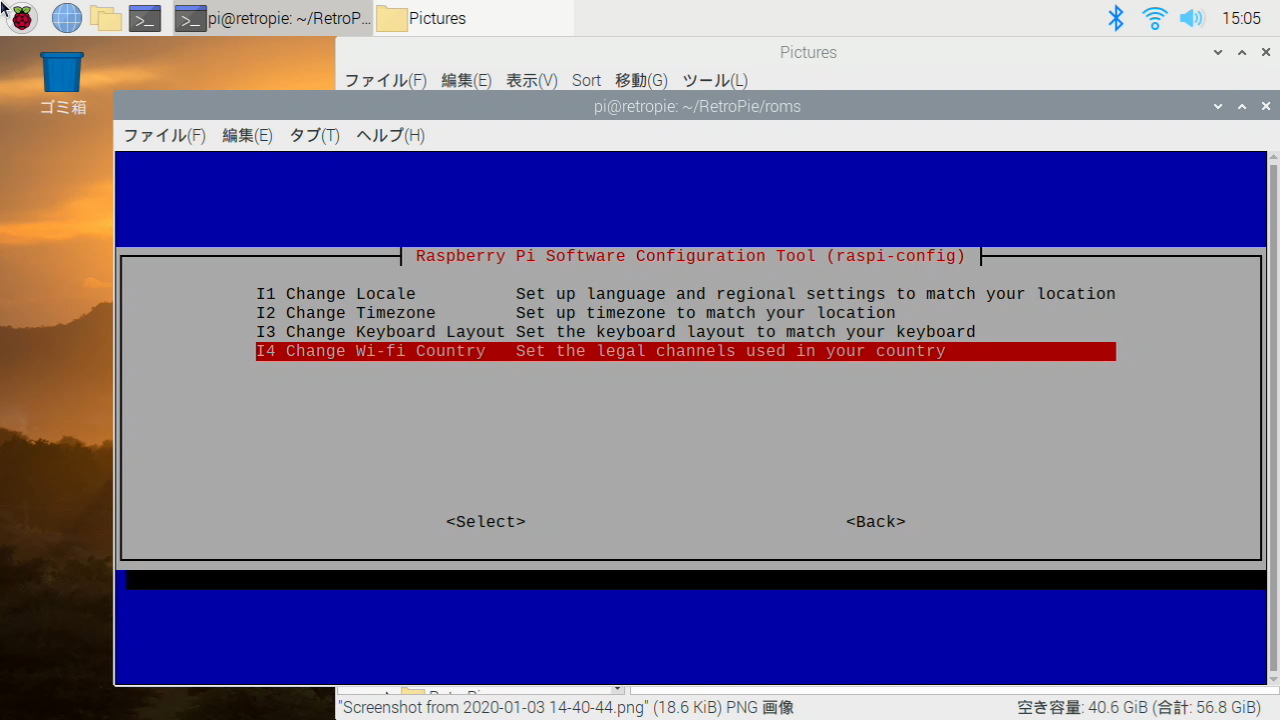Screen dimensions: 1280x720
Task: Click the raspi-config dialog title text
Action: pyautogui.click(x=691, y=256)
